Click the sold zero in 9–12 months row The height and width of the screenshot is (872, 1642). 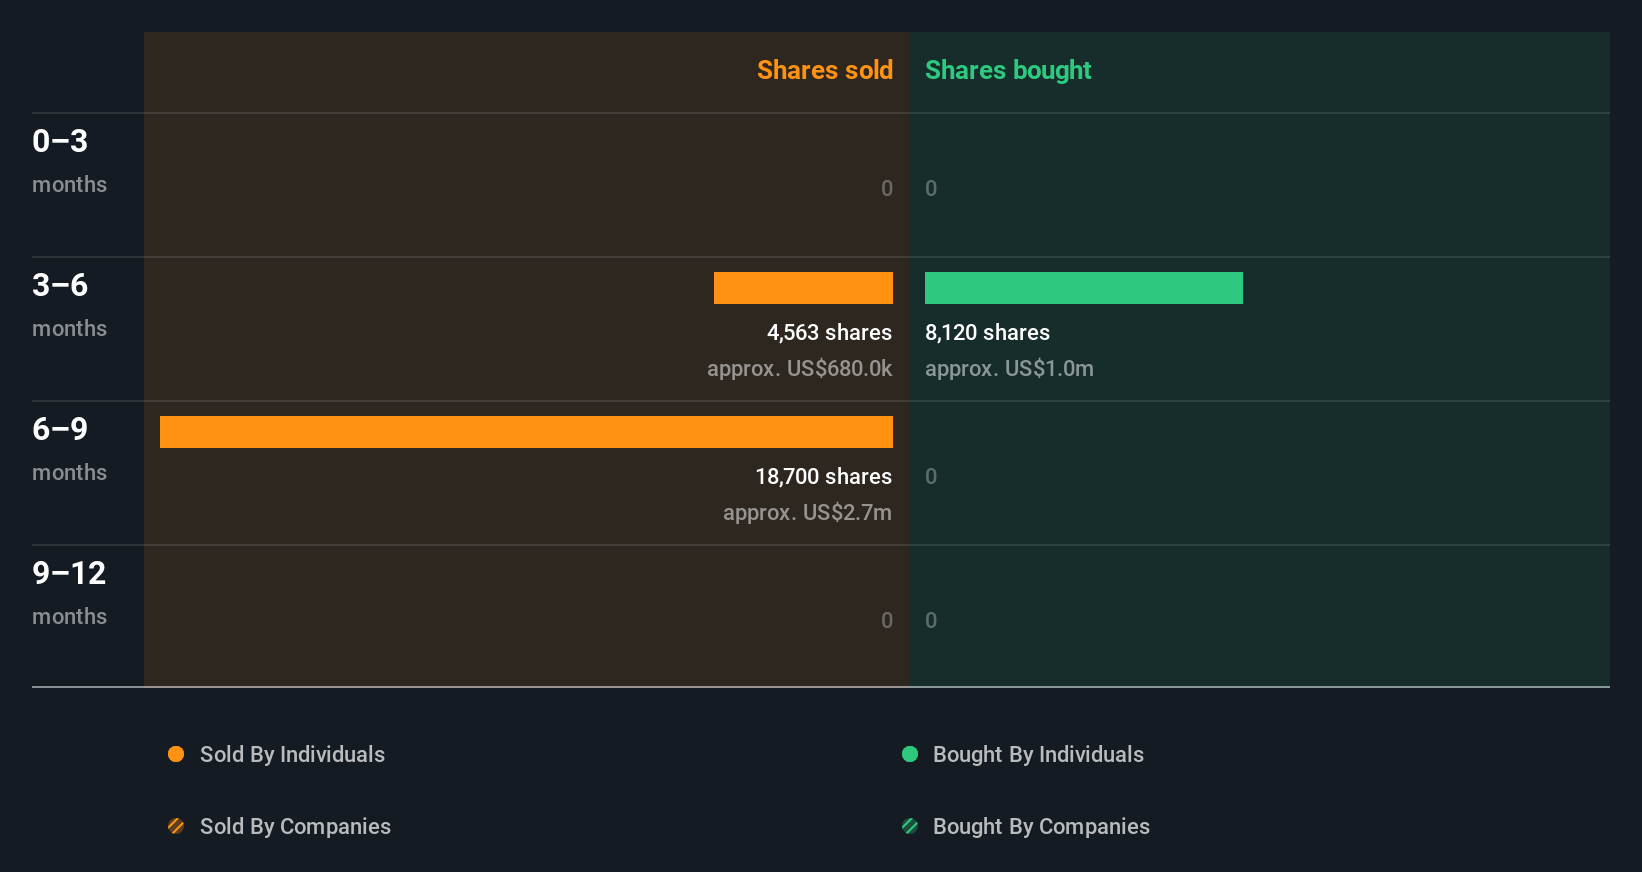pos(887,620)
